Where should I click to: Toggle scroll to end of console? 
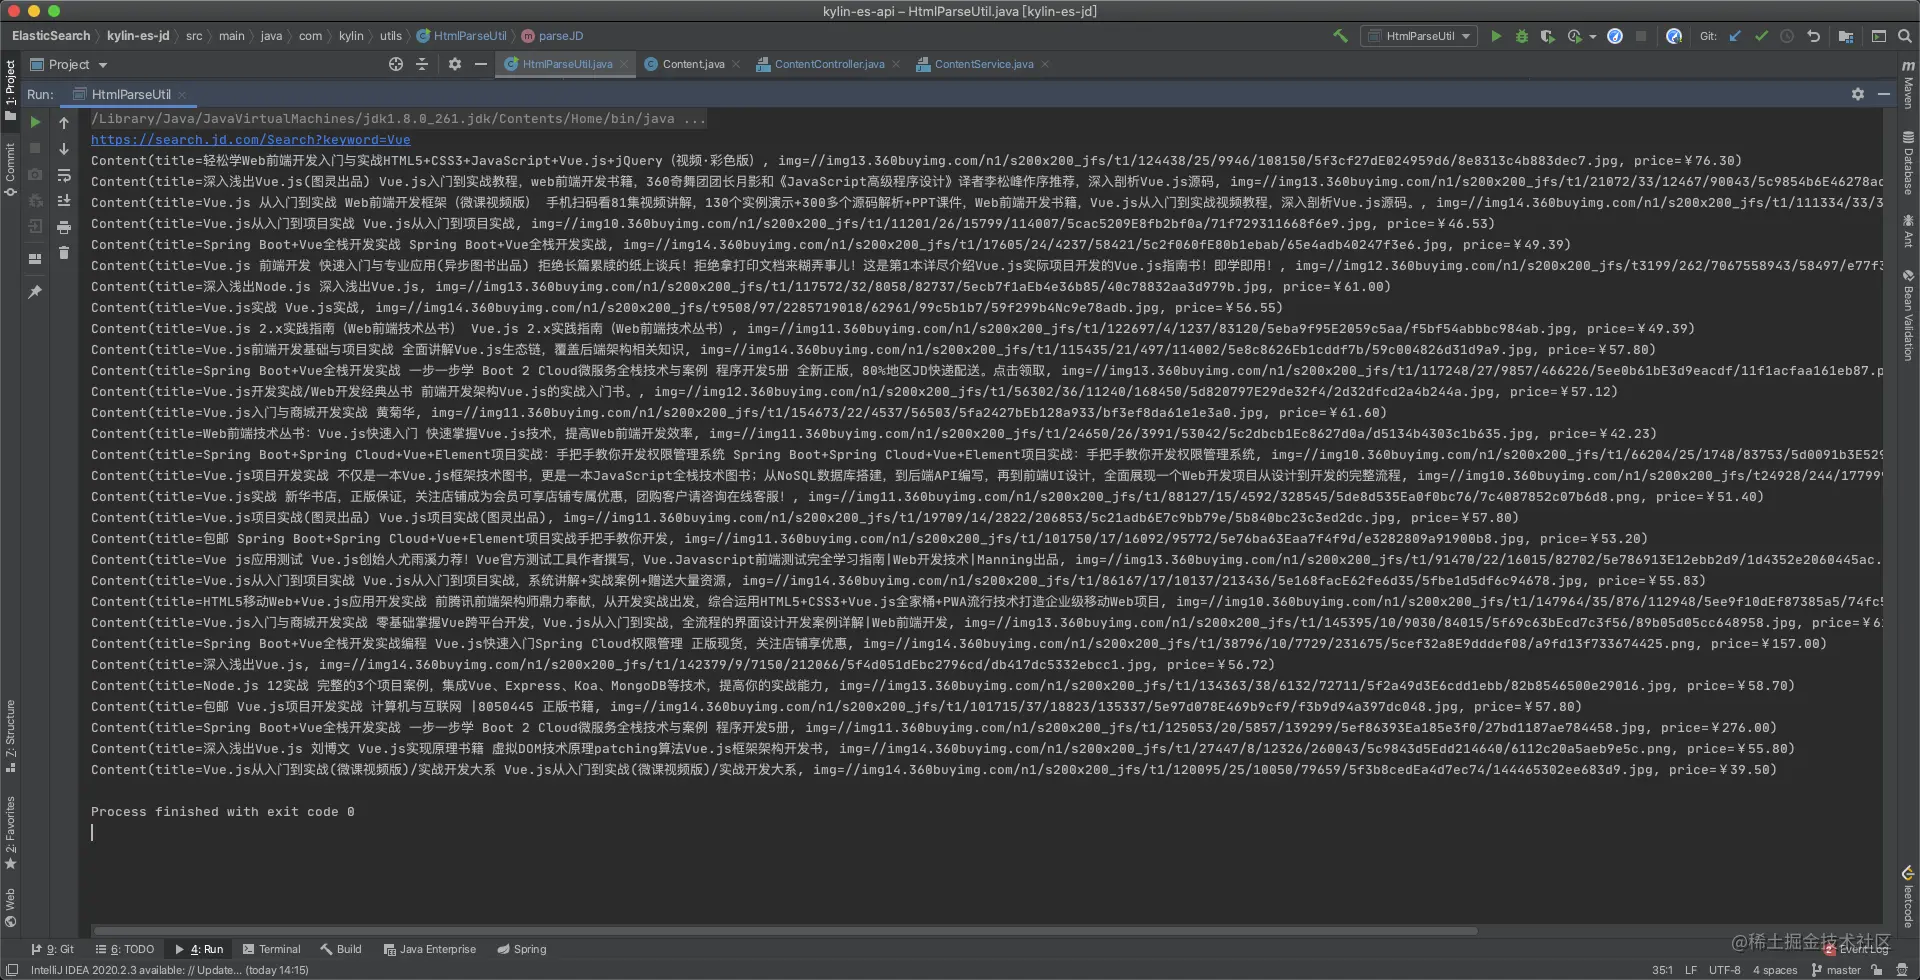64,201
